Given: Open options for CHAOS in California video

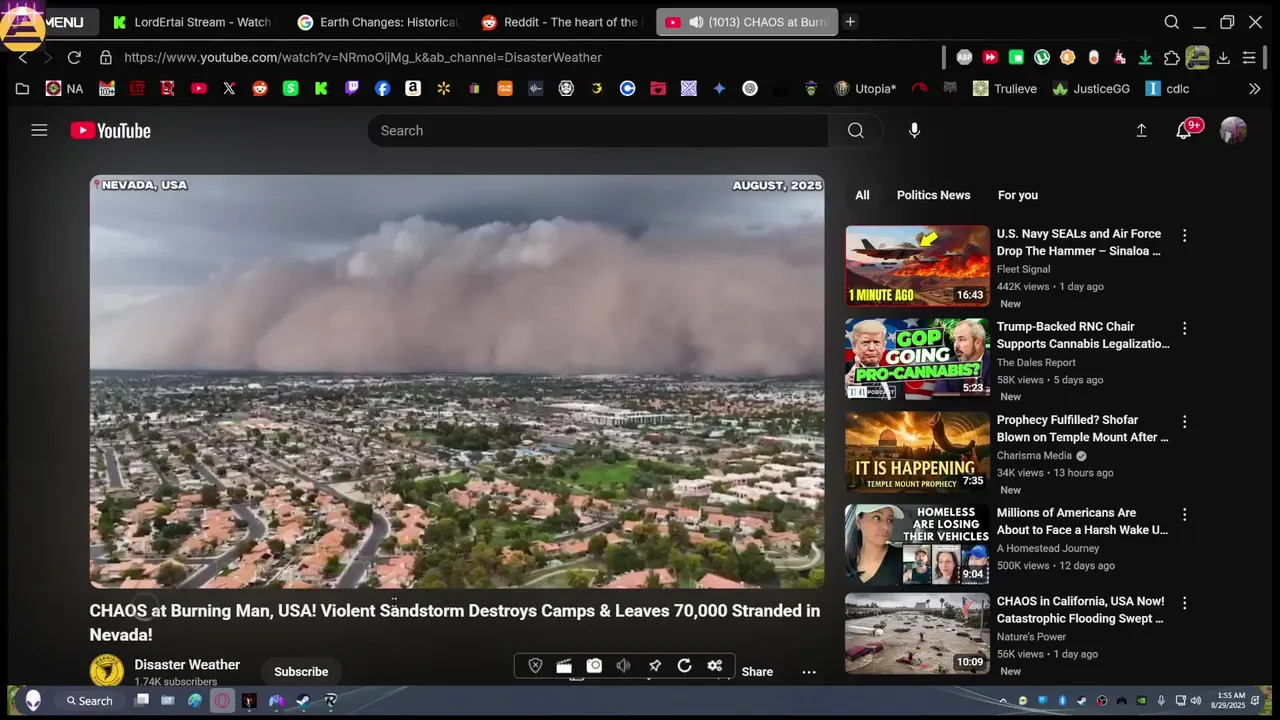Looking at the screenshot, I should 1185,603.
